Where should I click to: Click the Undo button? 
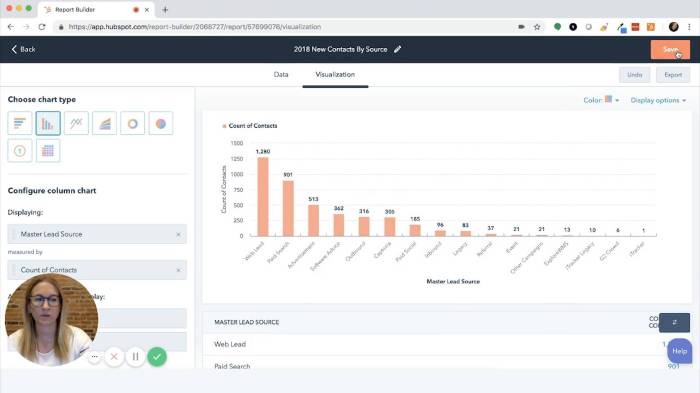coord(634,75)
